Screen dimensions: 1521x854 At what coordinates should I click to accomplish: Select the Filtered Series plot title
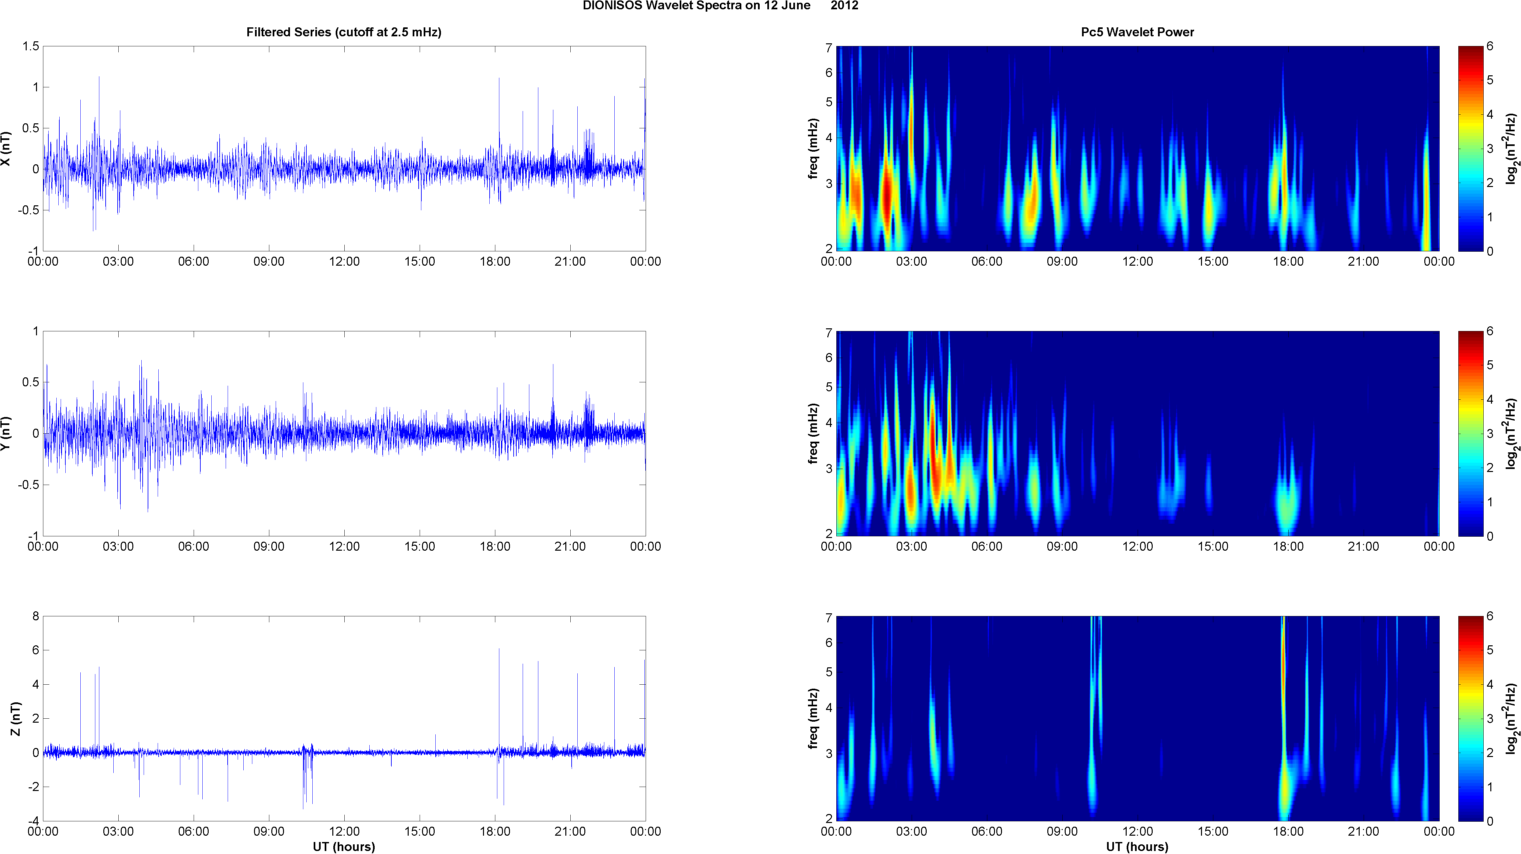click(x=344, y=32)
